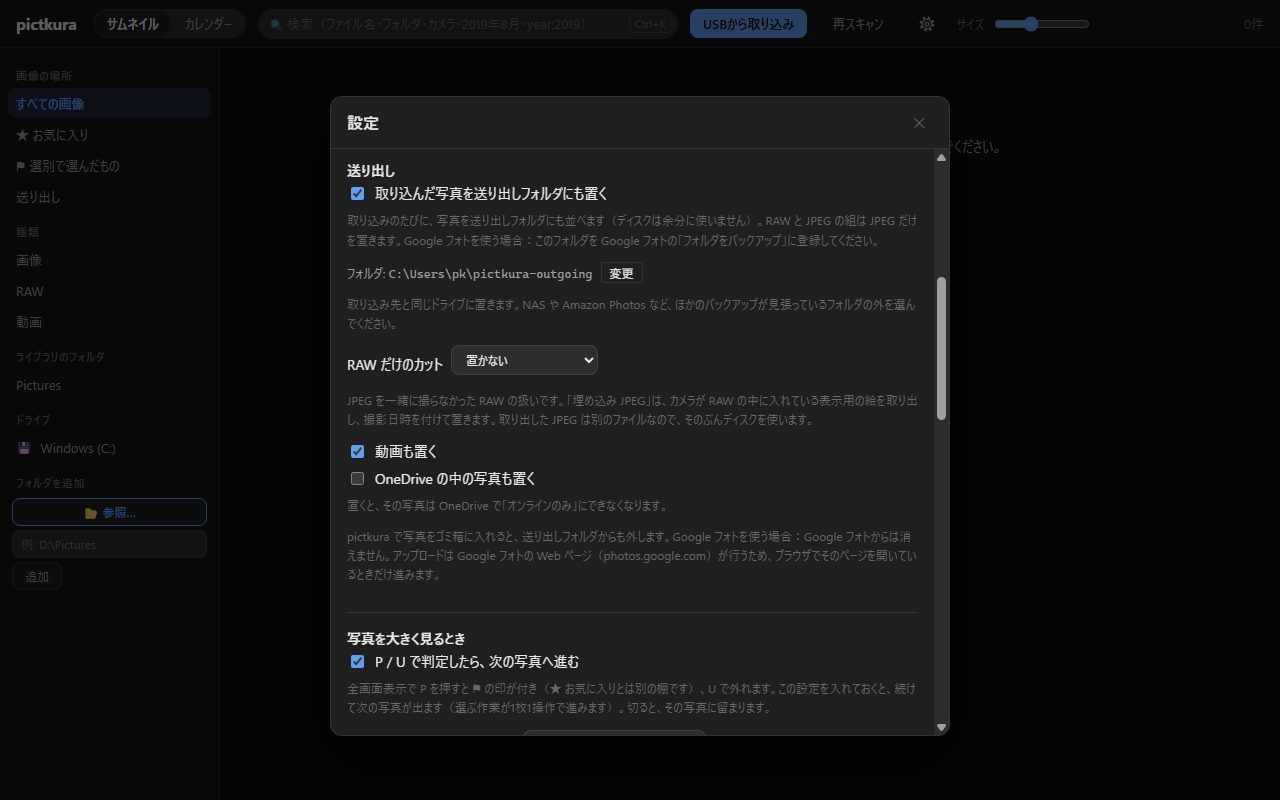Click the pictkura logo text

[46, 24]
